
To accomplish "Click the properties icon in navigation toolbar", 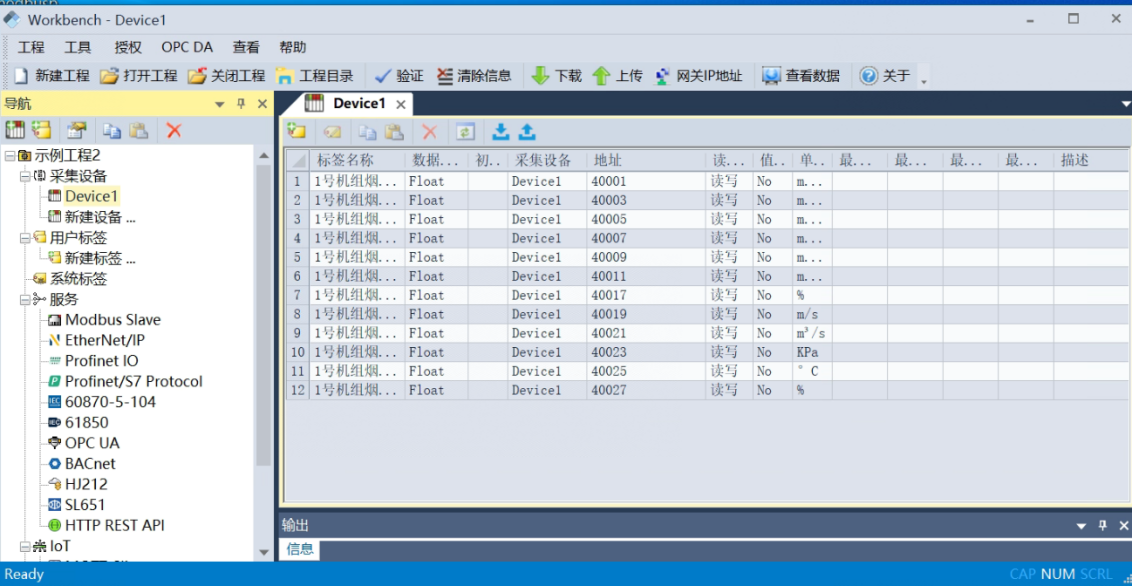I will tap(77, 131).
